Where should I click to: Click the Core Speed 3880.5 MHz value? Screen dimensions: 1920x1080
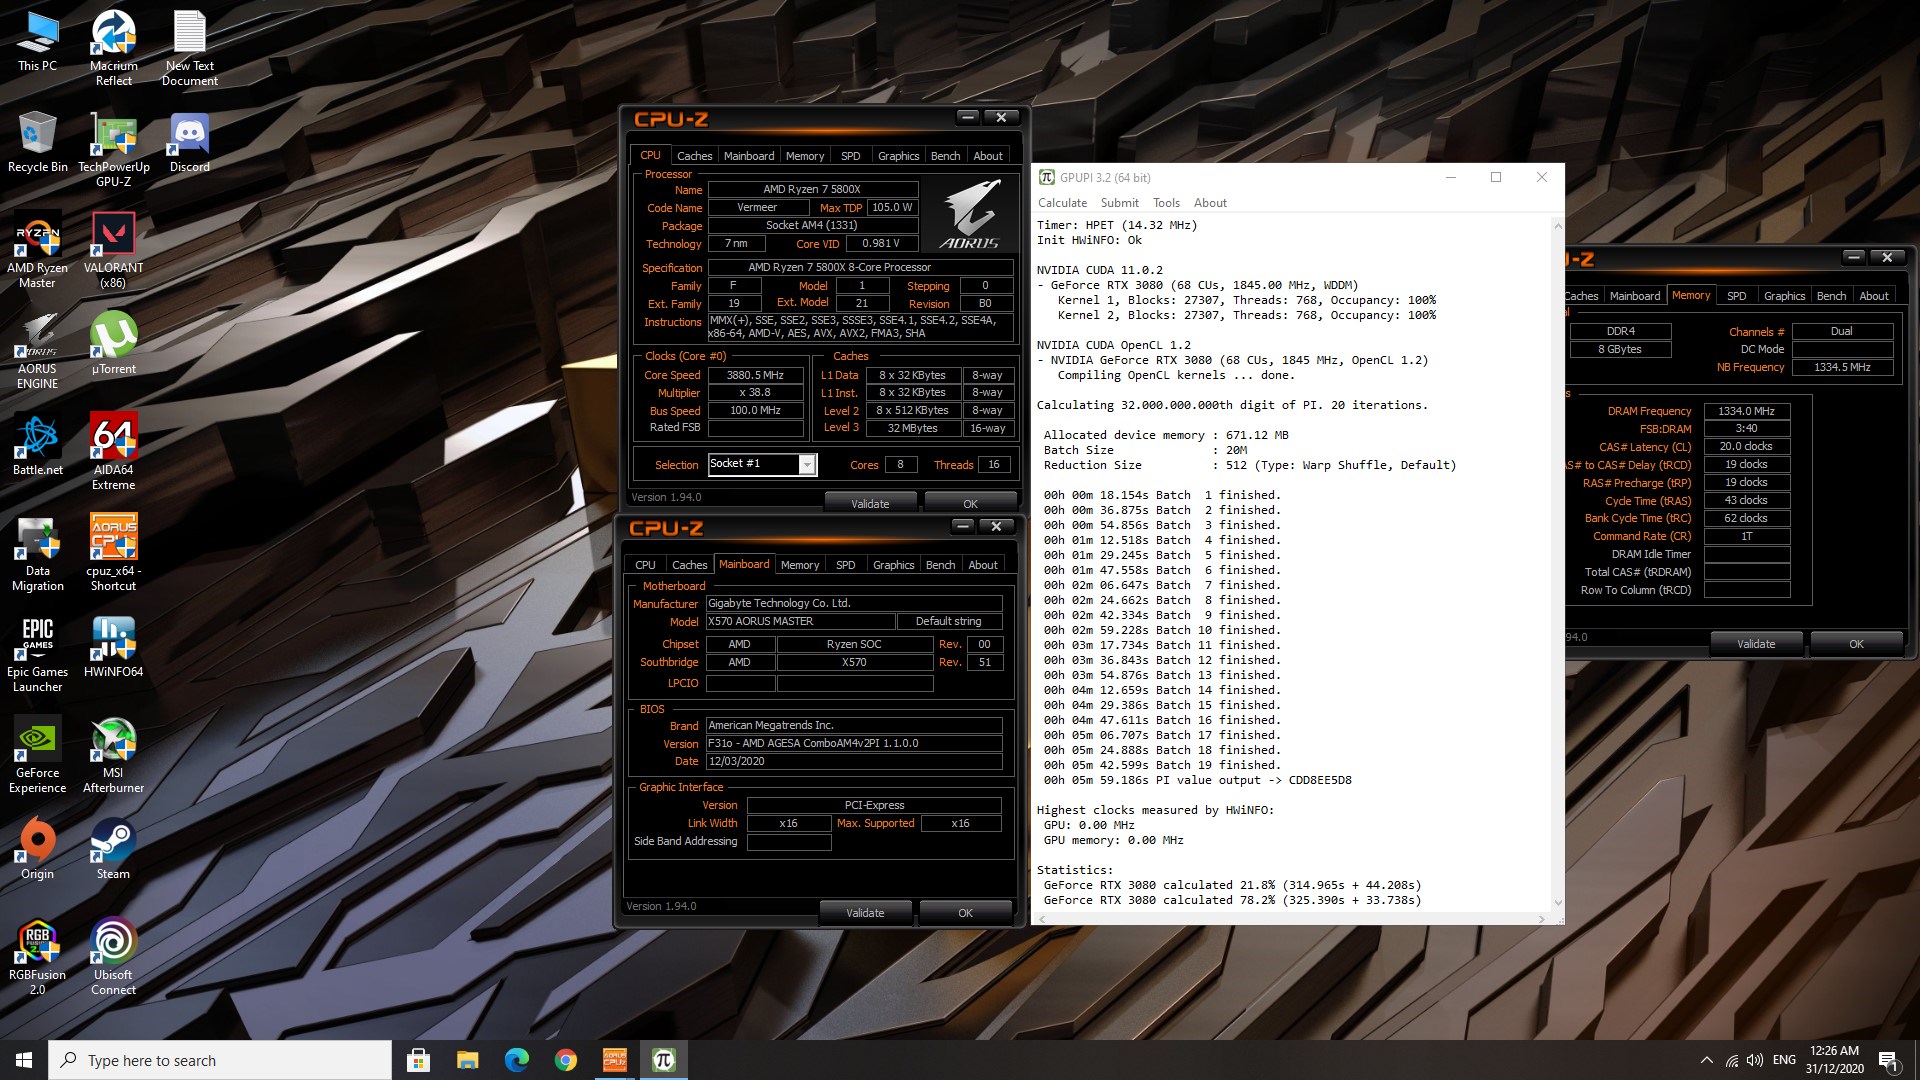pyautogui.click(x=755, y=375)
